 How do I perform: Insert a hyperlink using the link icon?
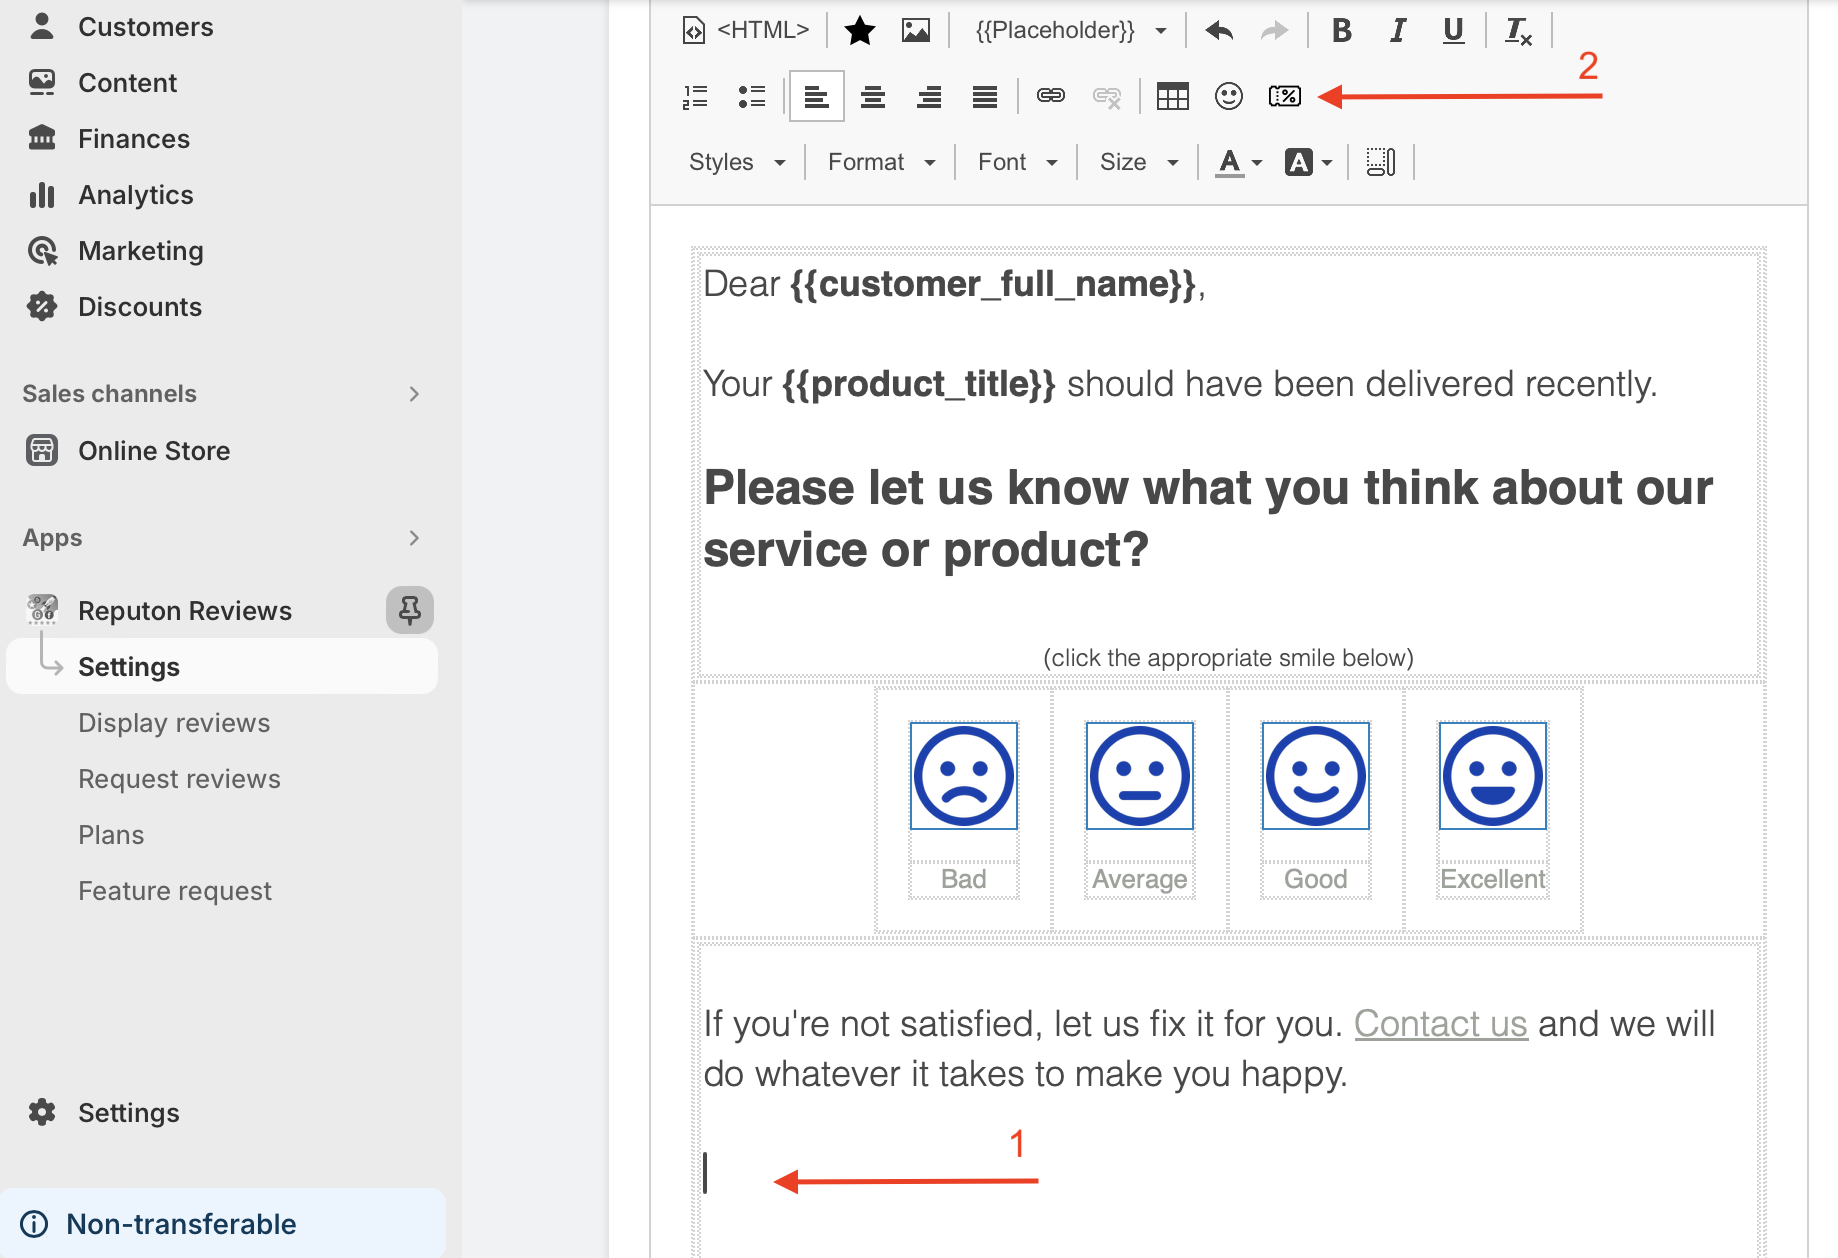point(1050,96)
